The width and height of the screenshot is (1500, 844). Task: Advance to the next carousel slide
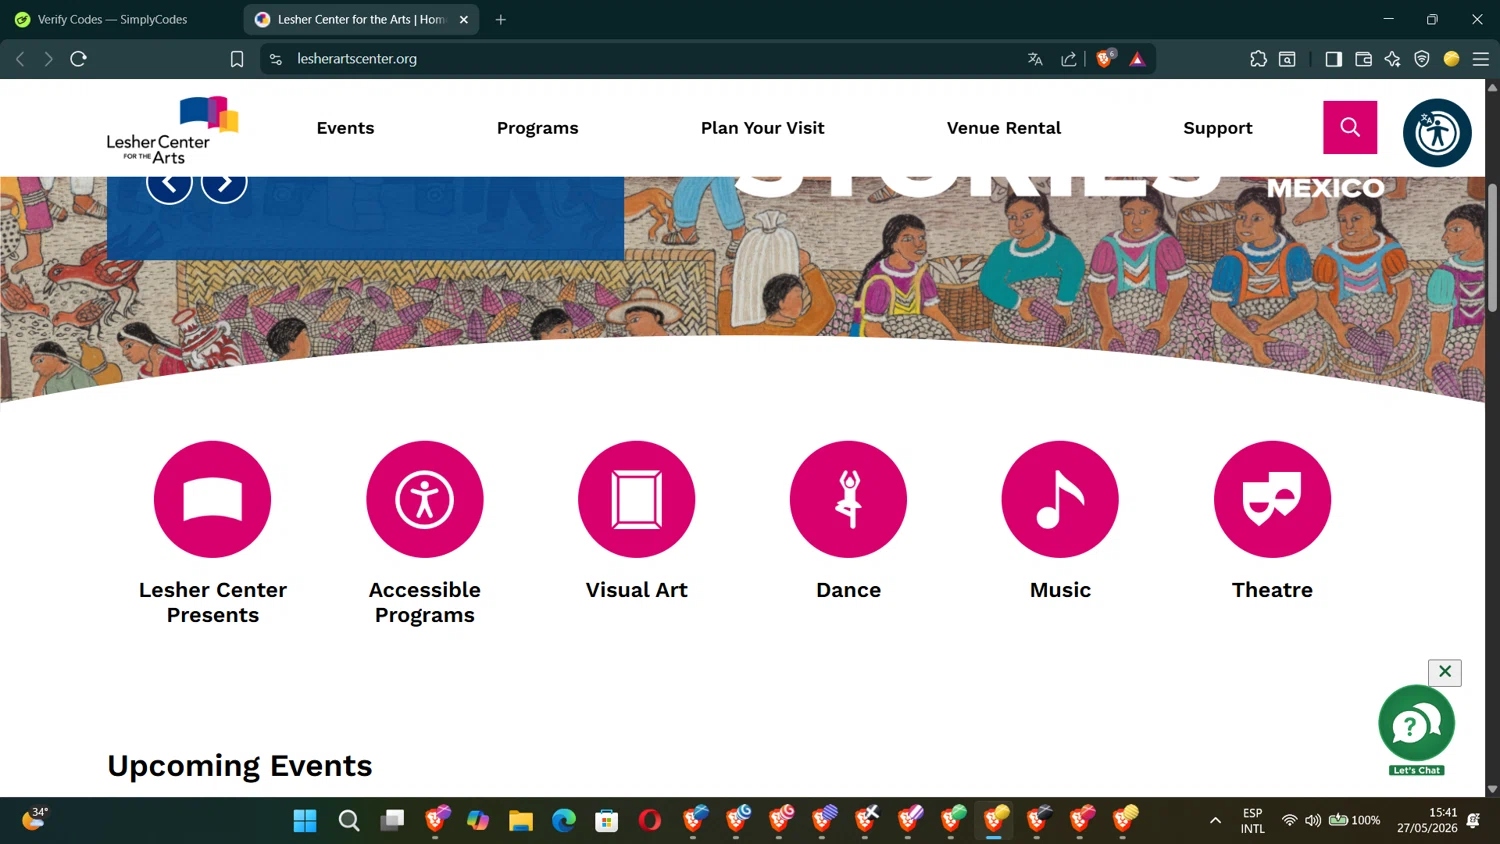pyautogui.click(x=224, y=183)
